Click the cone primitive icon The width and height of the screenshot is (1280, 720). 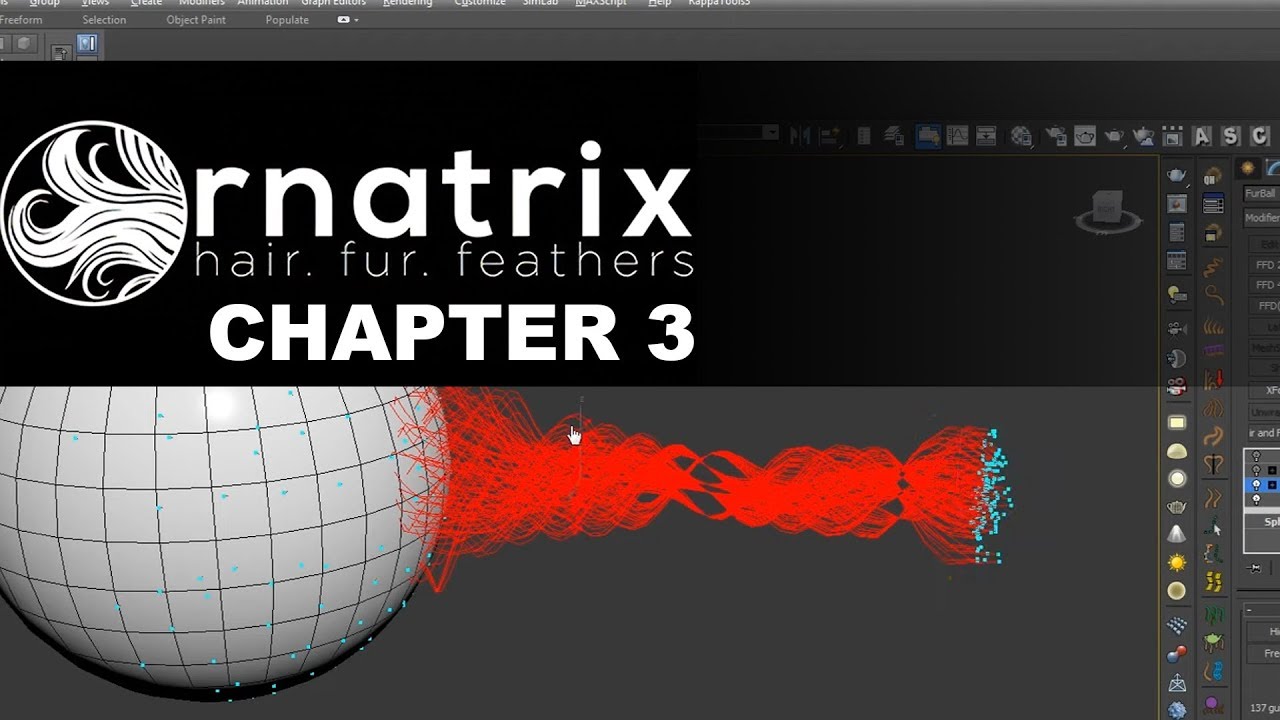pyautogui.click(x=1177, y=534)
